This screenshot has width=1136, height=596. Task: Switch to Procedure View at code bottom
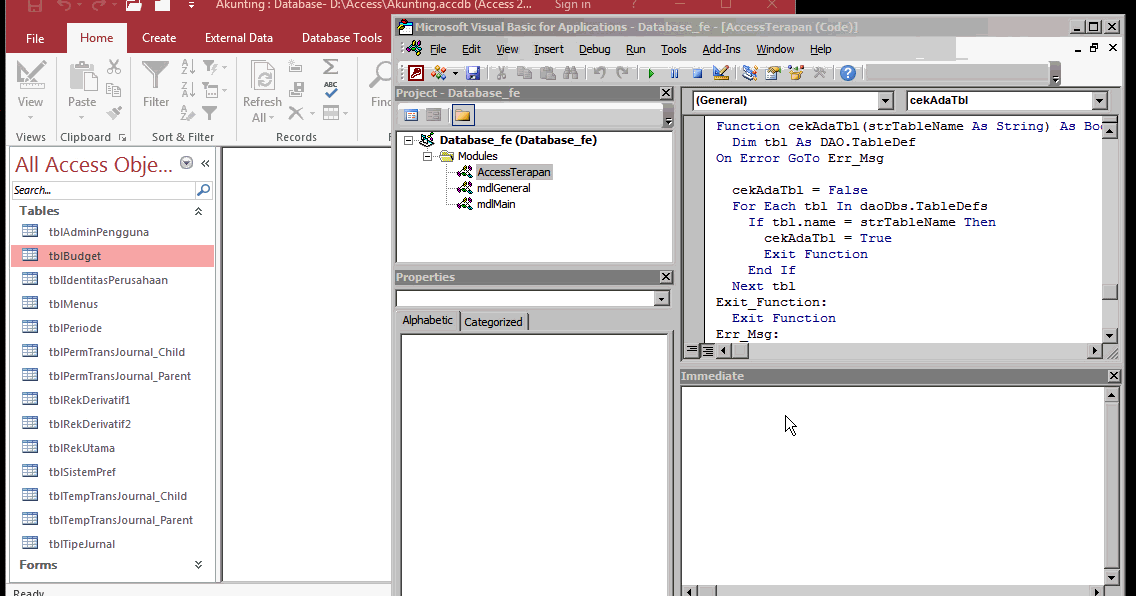tap(692, 351)
